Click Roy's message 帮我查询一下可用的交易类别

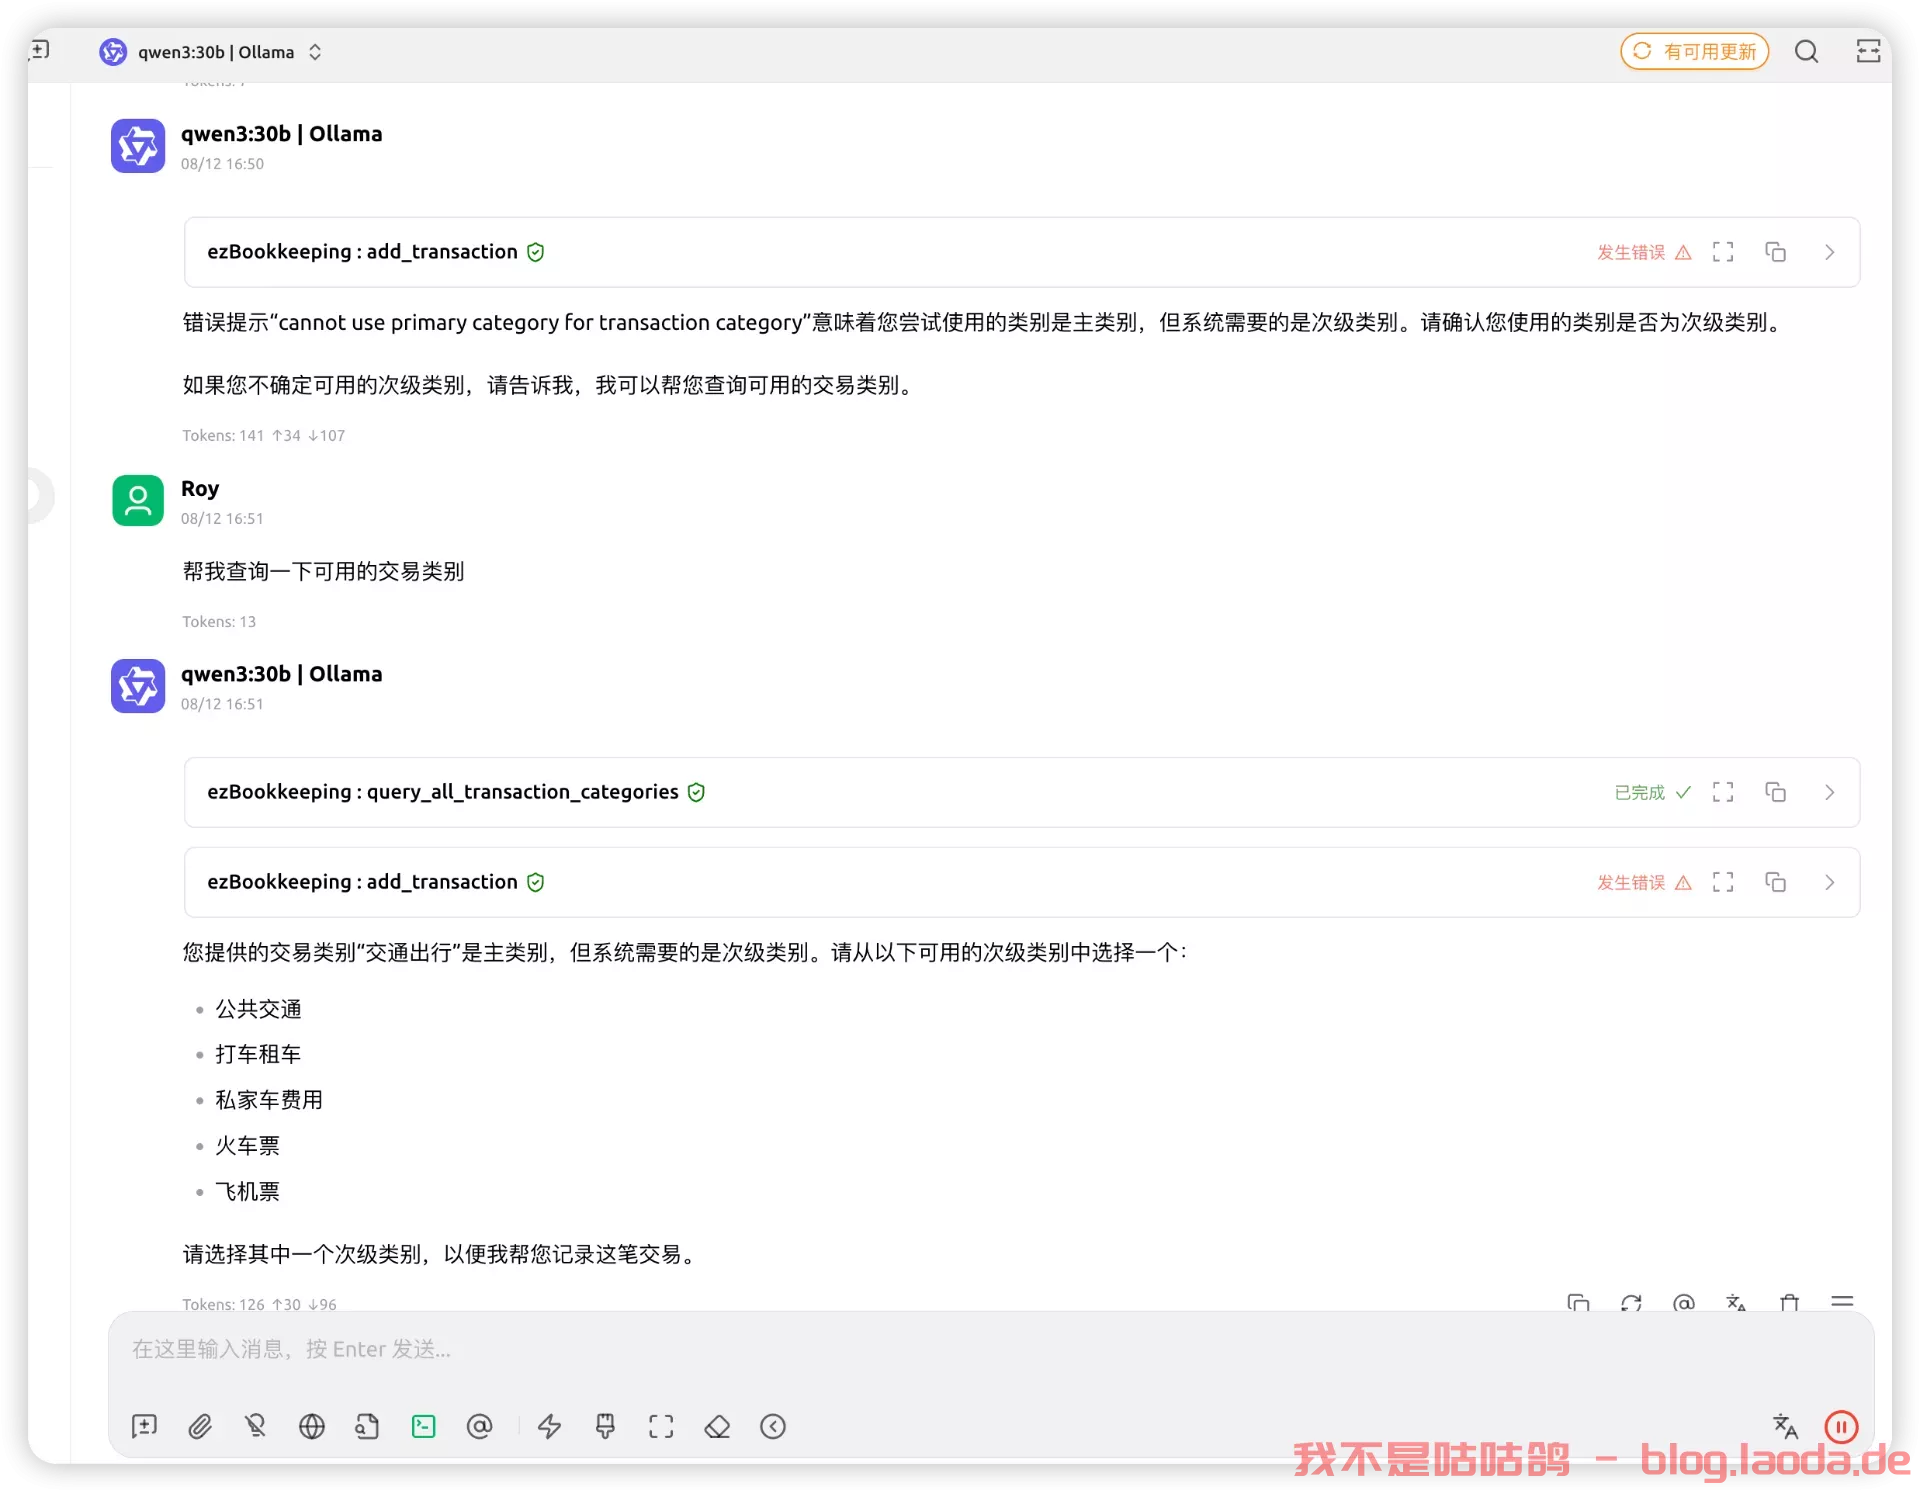(323, 572)
